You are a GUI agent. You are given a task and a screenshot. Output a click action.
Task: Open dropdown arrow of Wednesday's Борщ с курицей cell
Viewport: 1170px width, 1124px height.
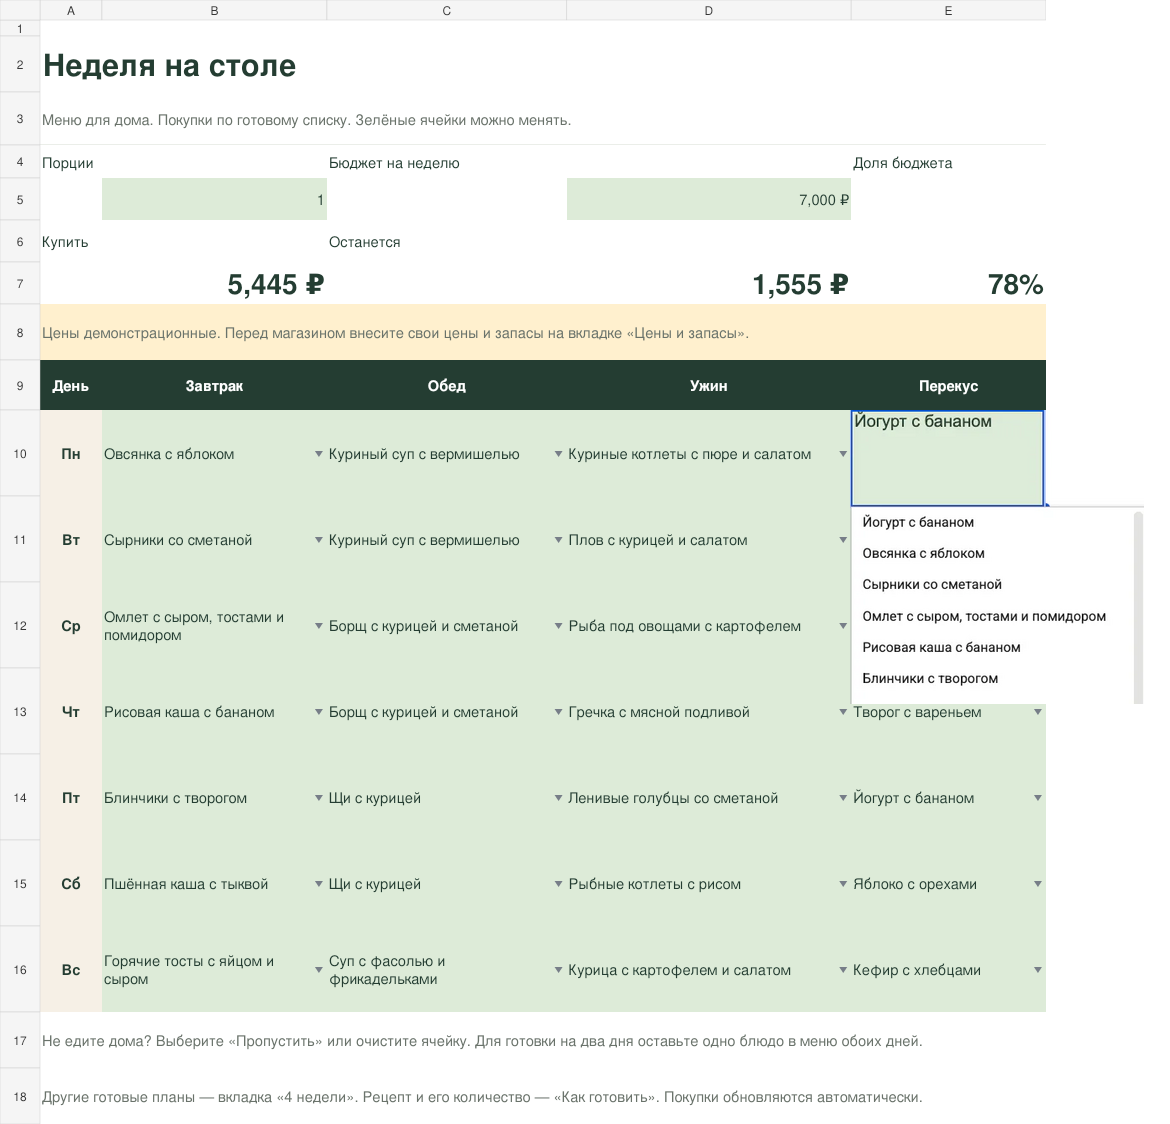pos(558,625)
